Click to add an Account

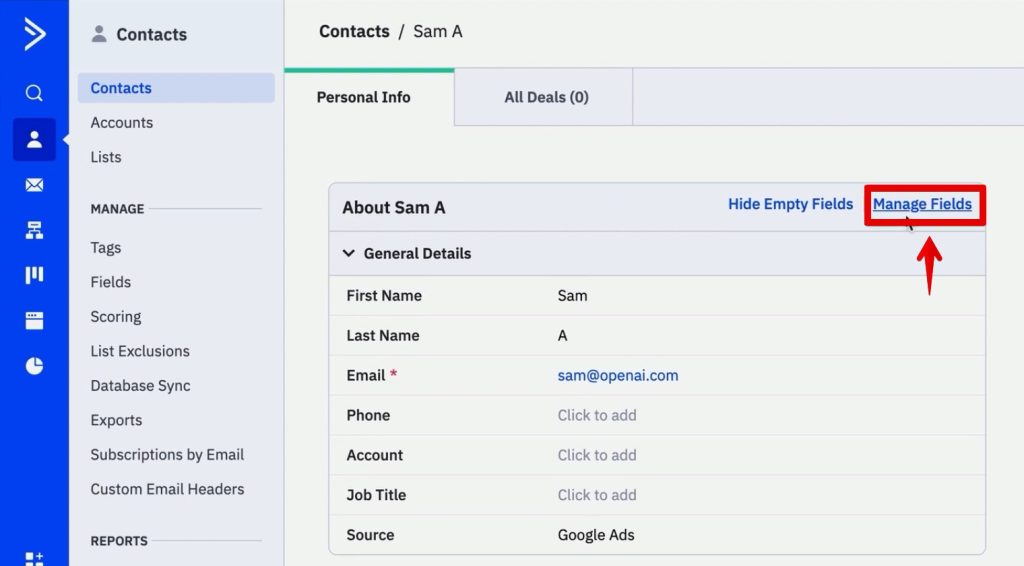coord(597,455)
